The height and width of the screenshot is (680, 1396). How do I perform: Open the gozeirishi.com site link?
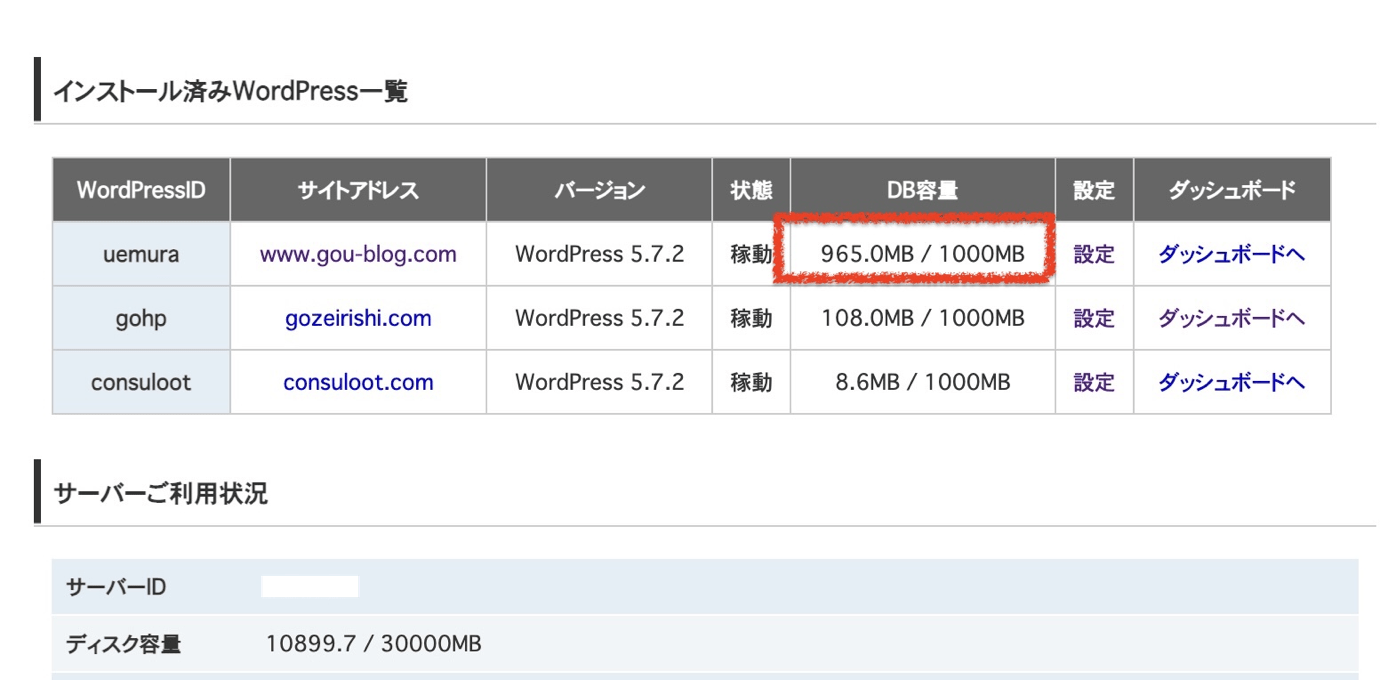(358, 318)
